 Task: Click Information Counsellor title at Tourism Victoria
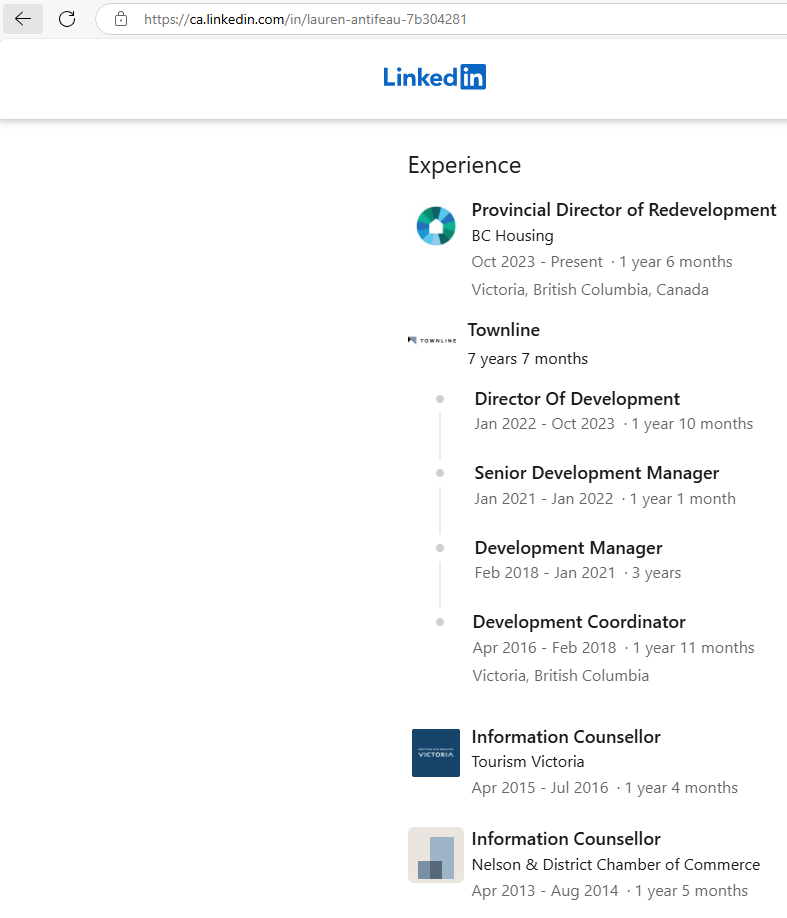pyautogui.click(x=566, y=737)
